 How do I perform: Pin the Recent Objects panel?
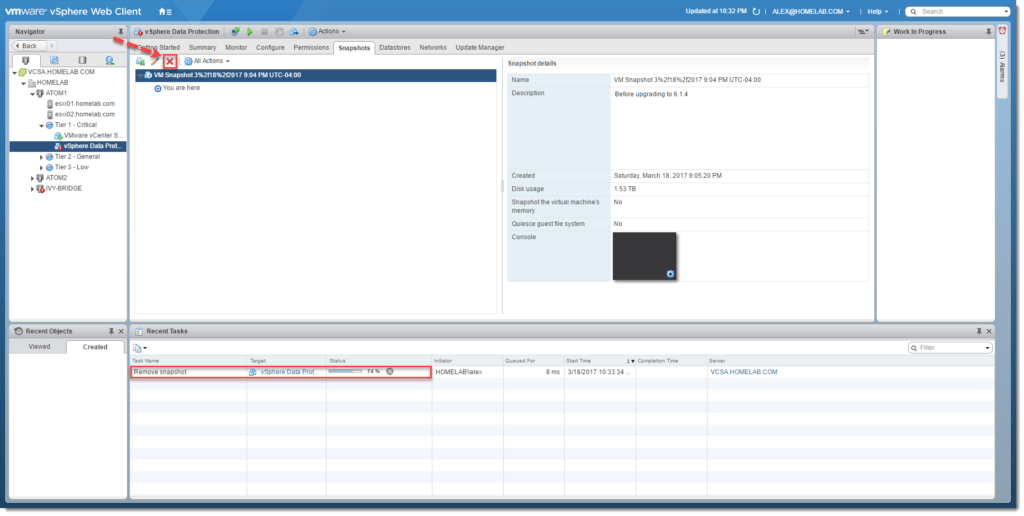tap(111, 331)
